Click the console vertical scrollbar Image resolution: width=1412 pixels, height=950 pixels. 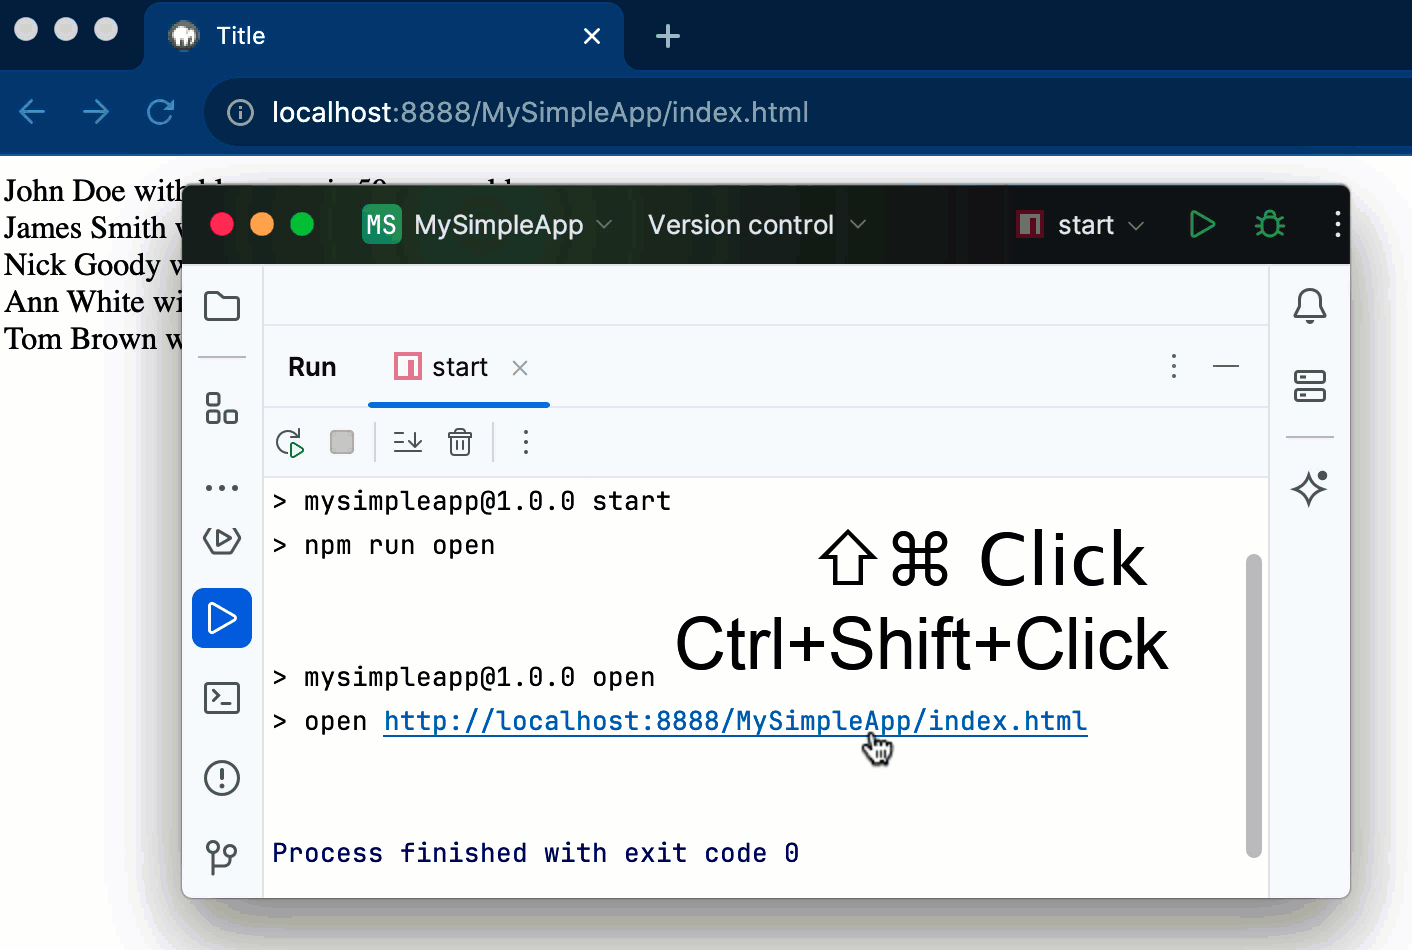[x=1254, y=705]
